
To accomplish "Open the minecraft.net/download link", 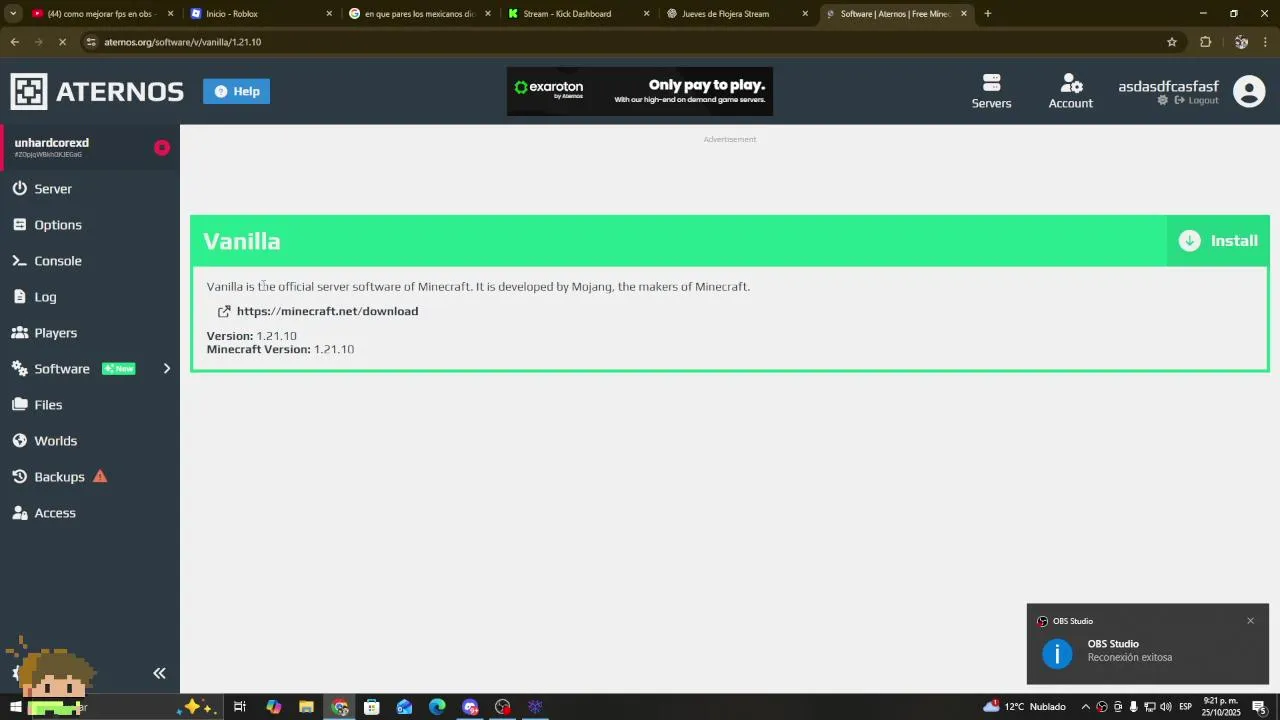I will tap(327, 311).
